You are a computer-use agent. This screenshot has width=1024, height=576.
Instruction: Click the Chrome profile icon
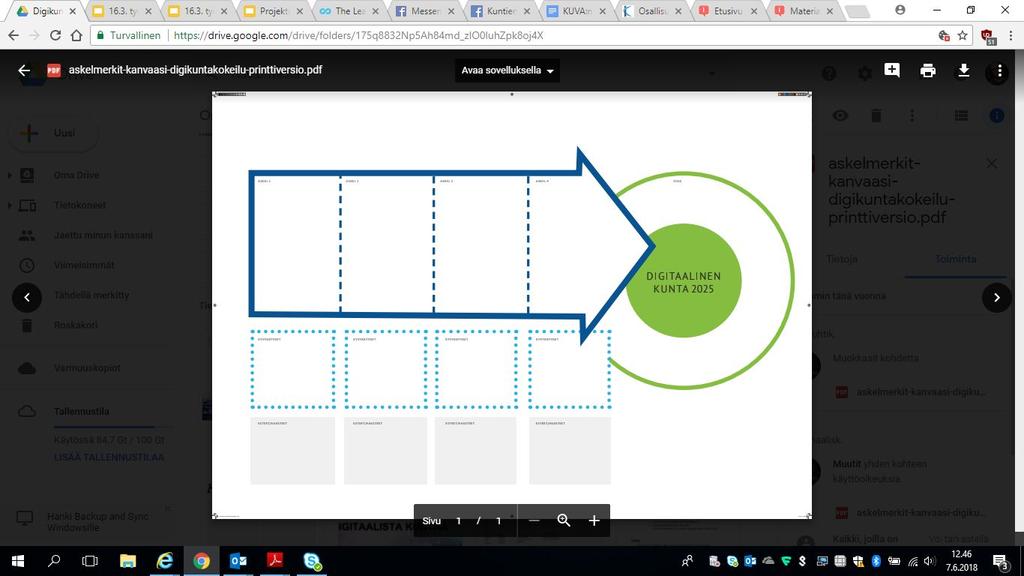click(x=901, y=10)
